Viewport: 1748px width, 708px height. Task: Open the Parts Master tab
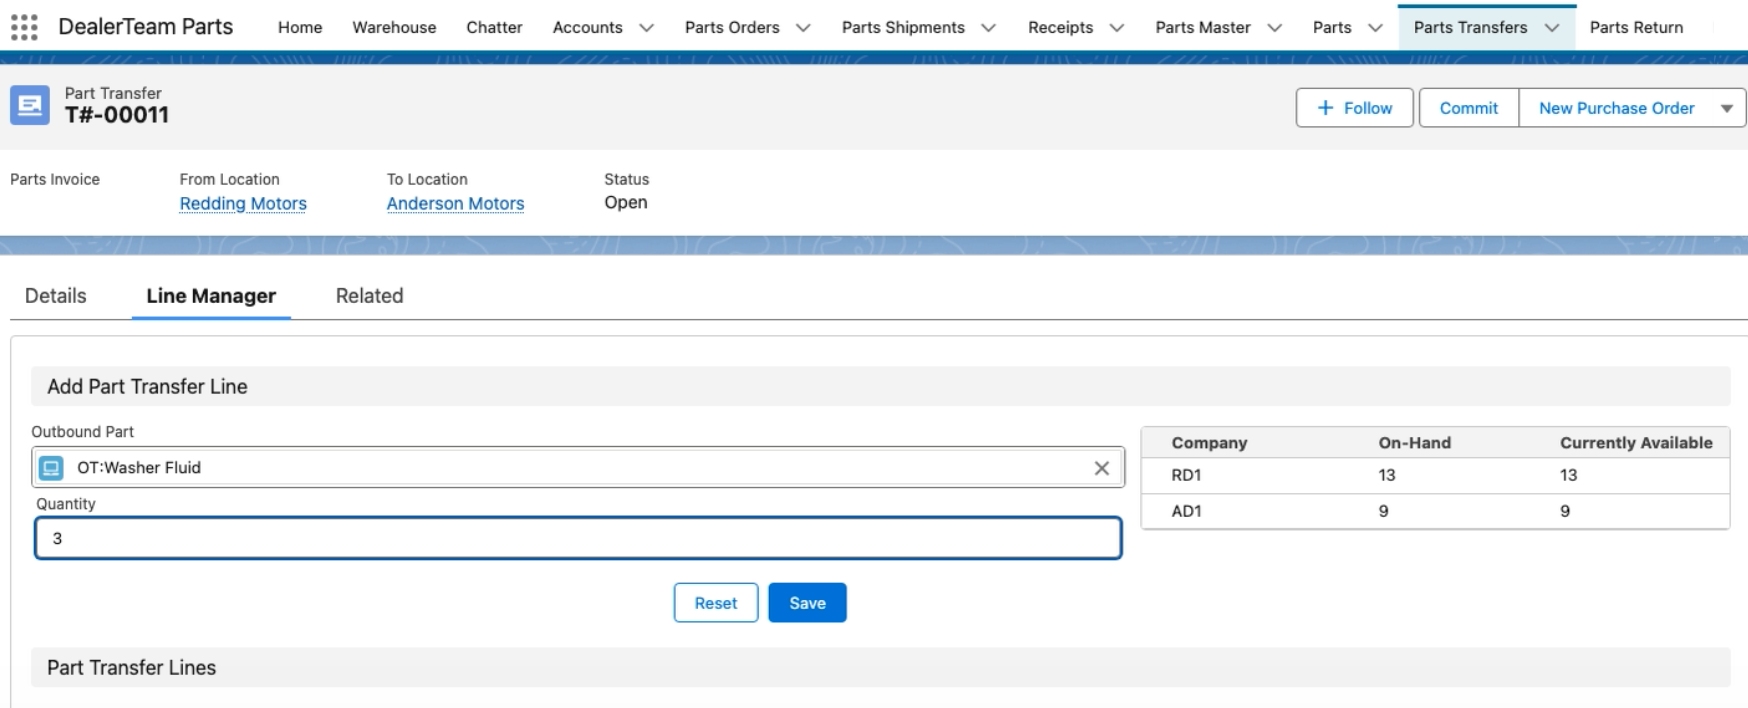point(1203,27)
